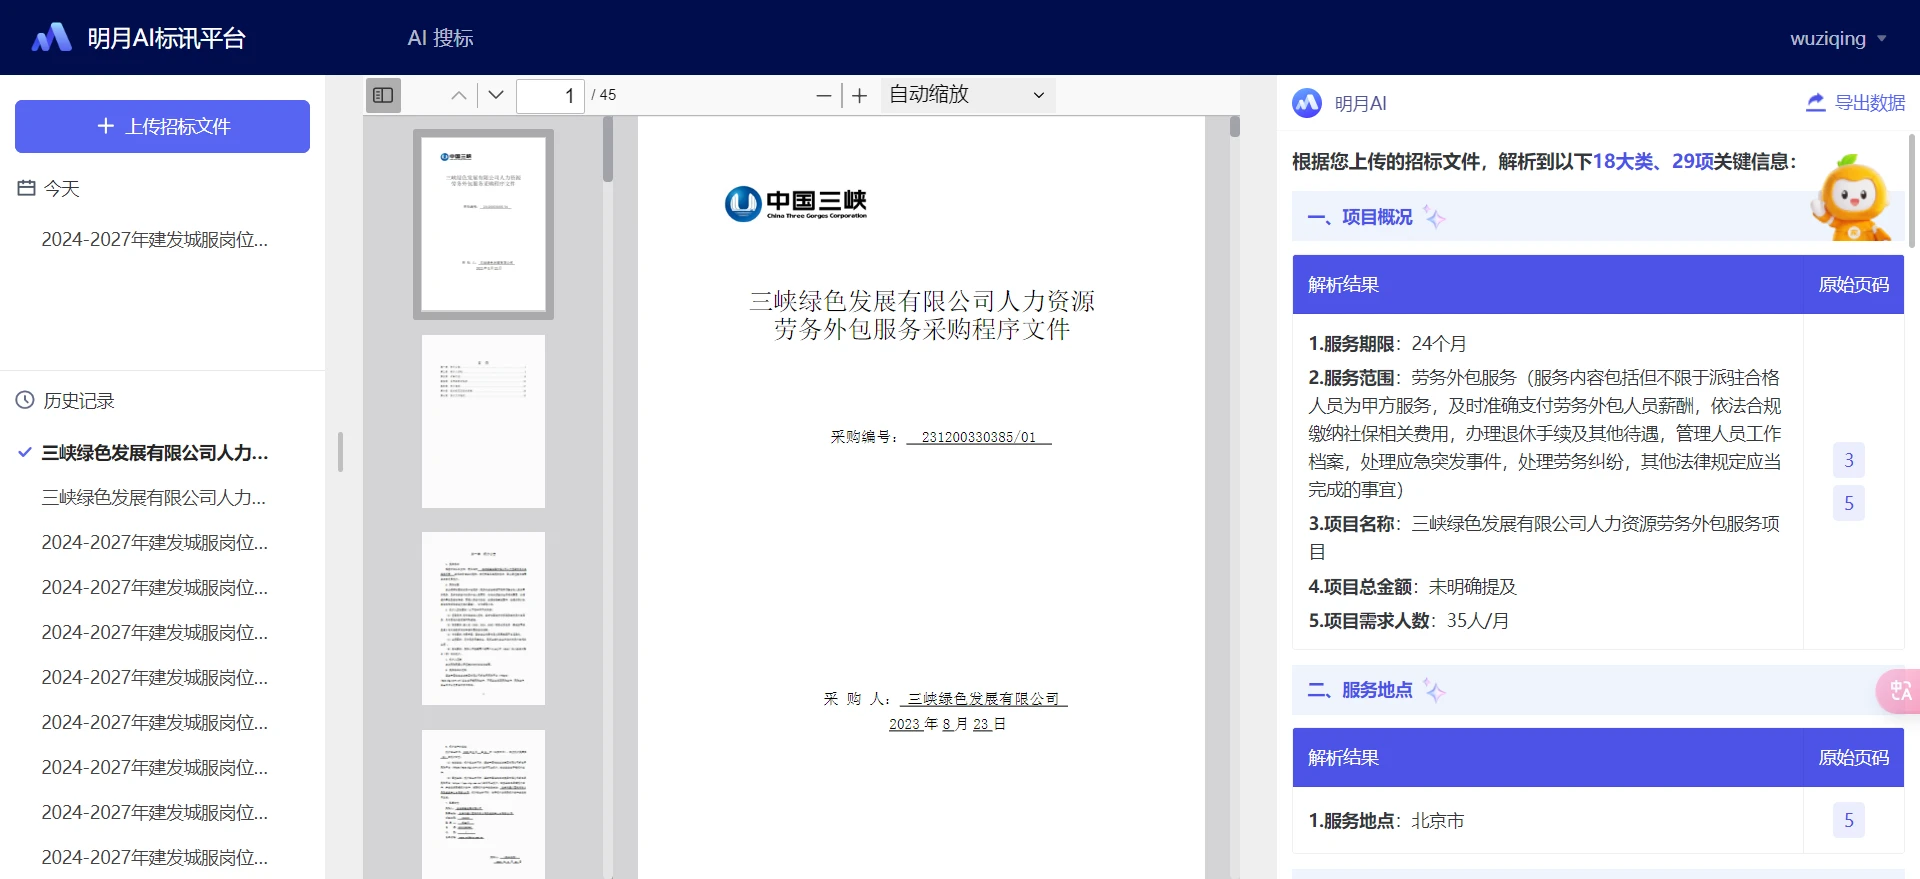Click the 明月AI avatar icon
Image resolution: width=1920 pixels, height=879 pixels.
[x=1307, y=103]
